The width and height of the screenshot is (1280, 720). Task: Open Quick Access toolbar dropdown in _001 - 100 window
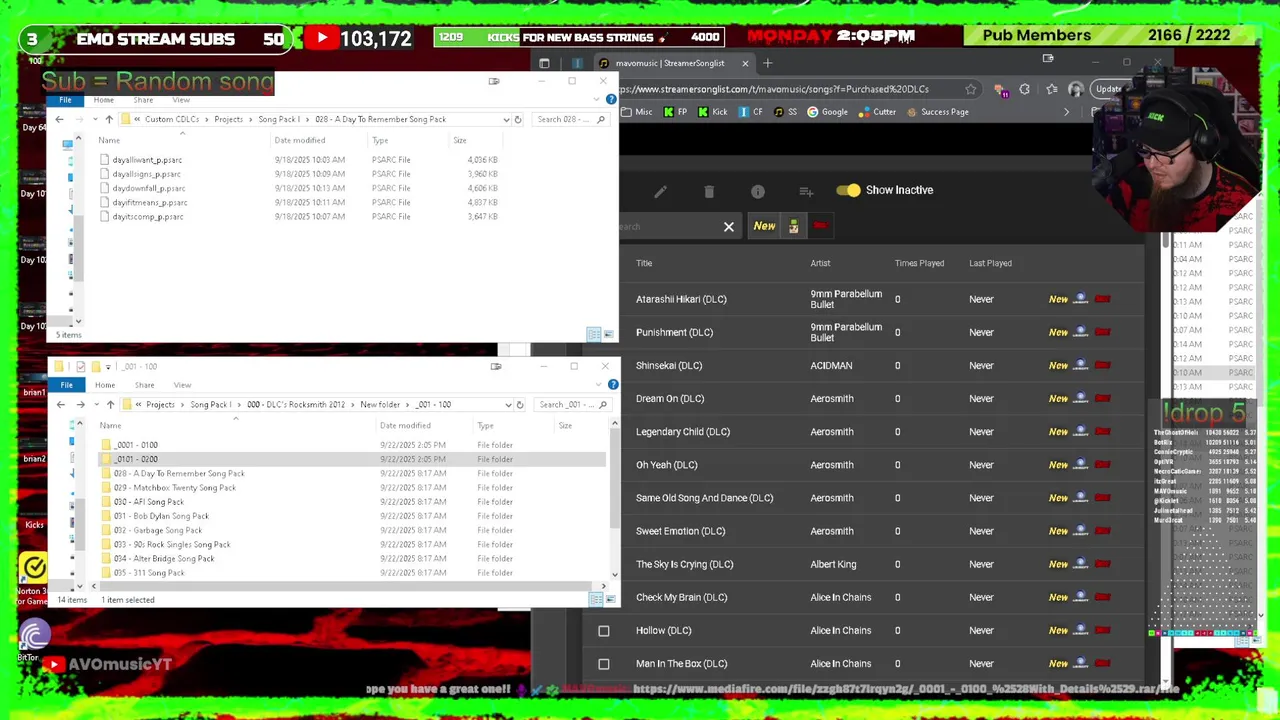coord(107,366)
